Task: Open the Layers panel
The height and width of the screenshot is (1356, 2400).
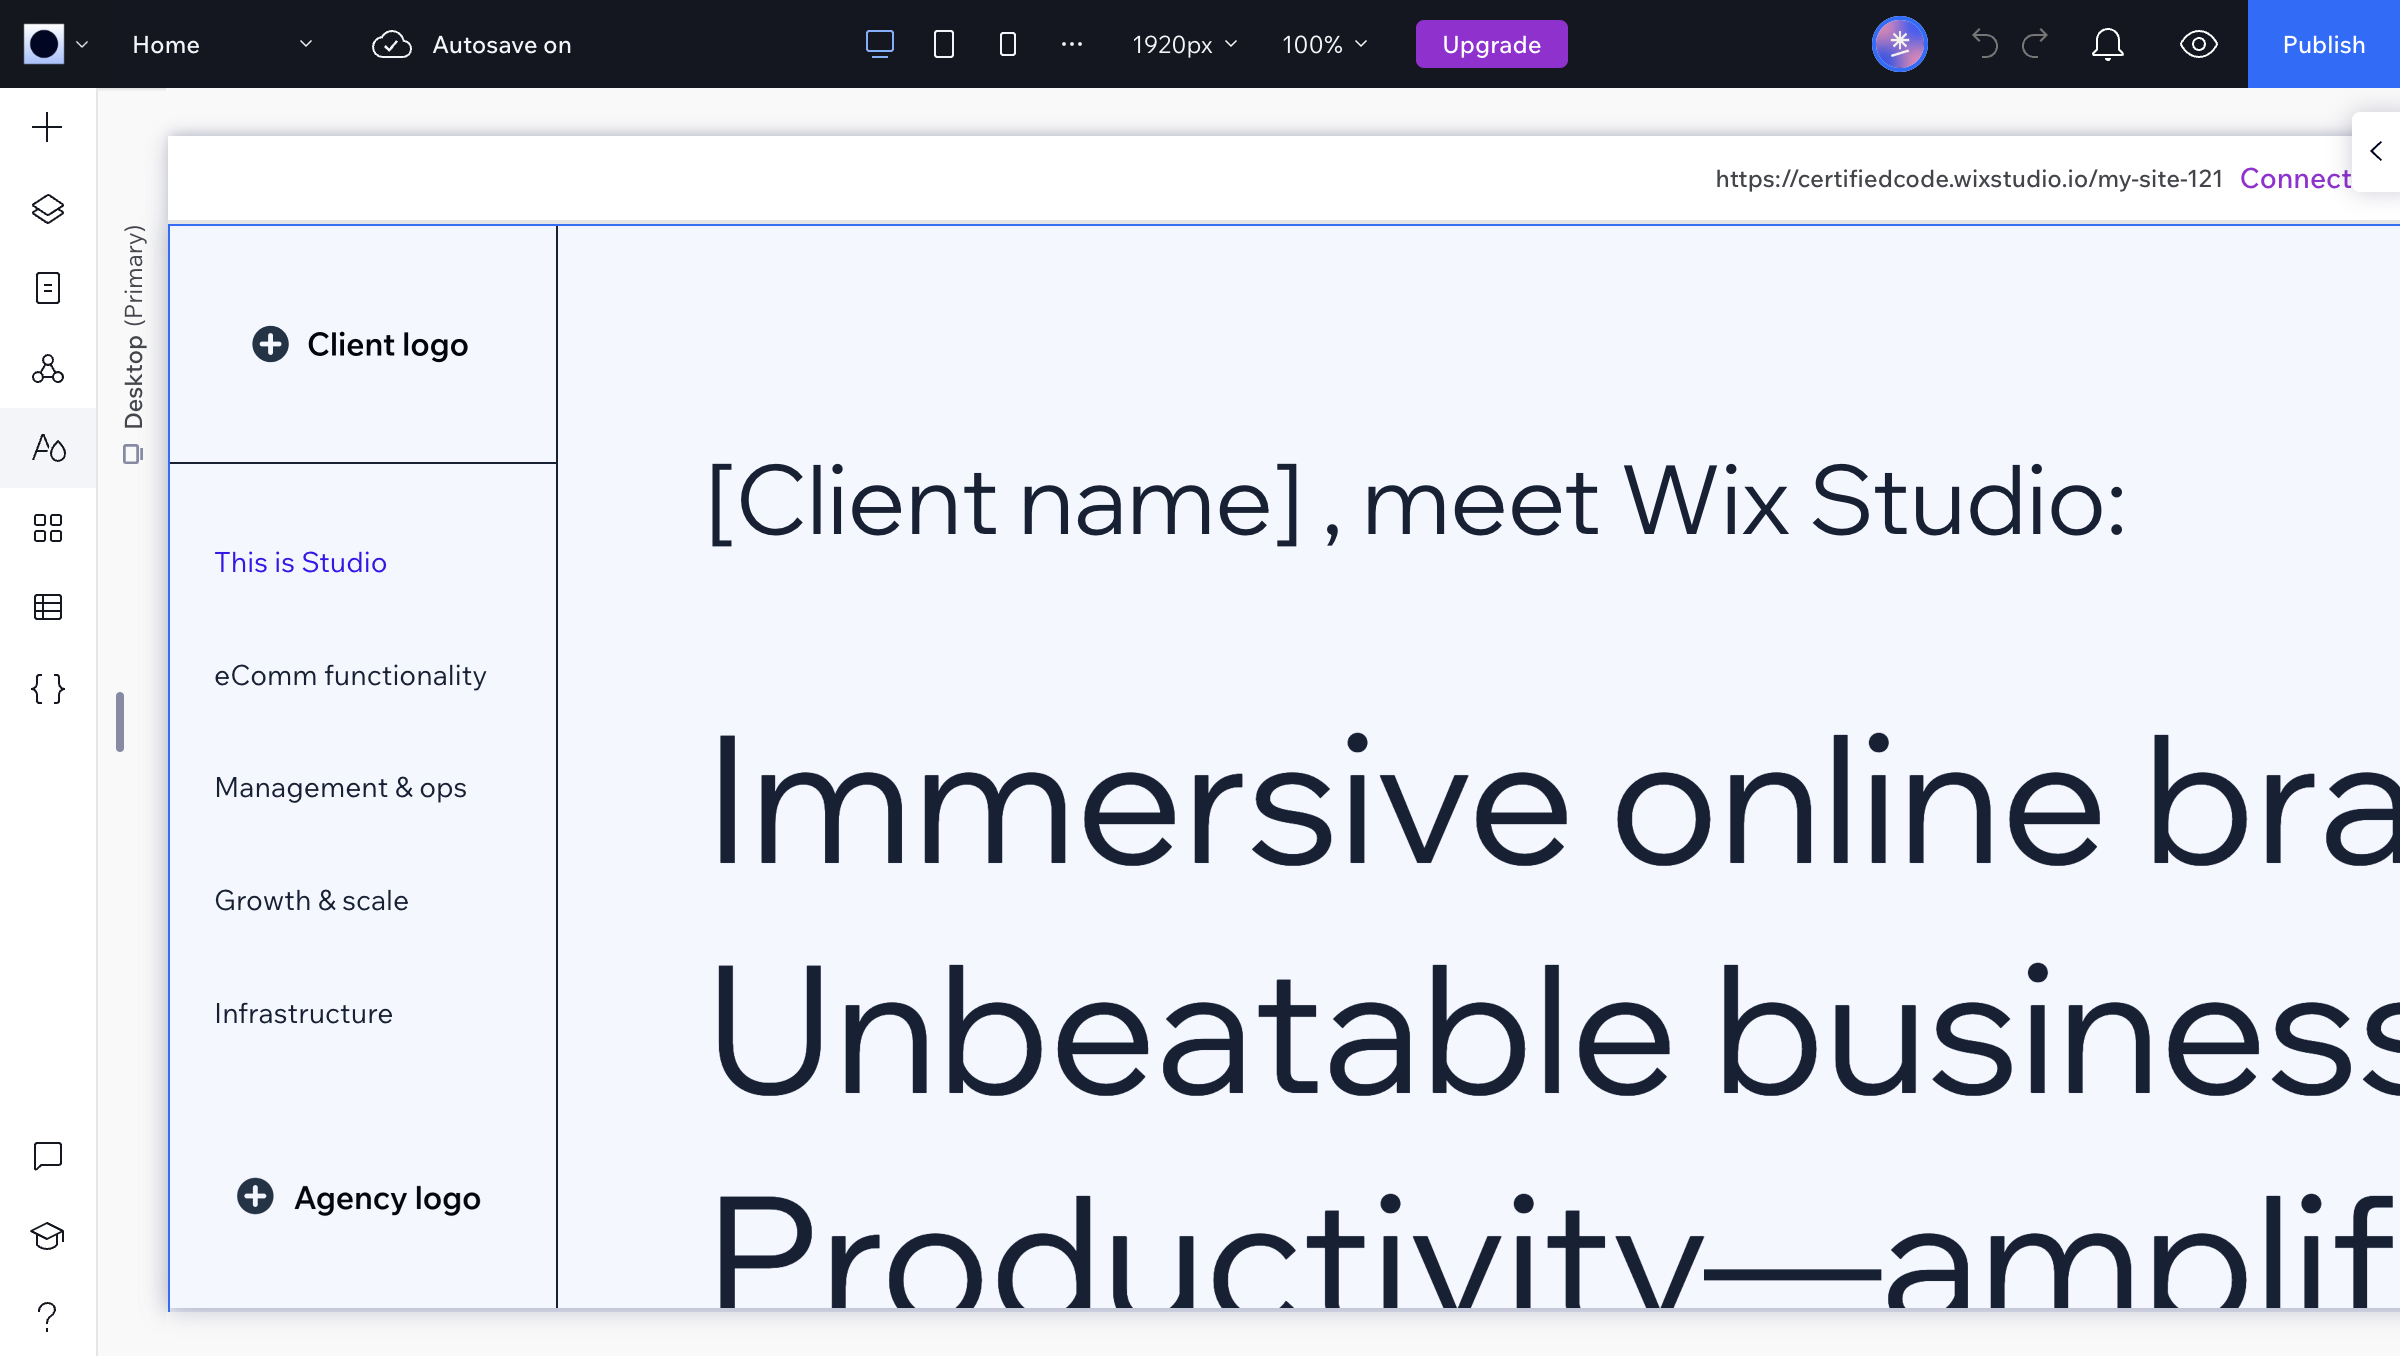Action: pyautogui.click(x=47, y=208)
